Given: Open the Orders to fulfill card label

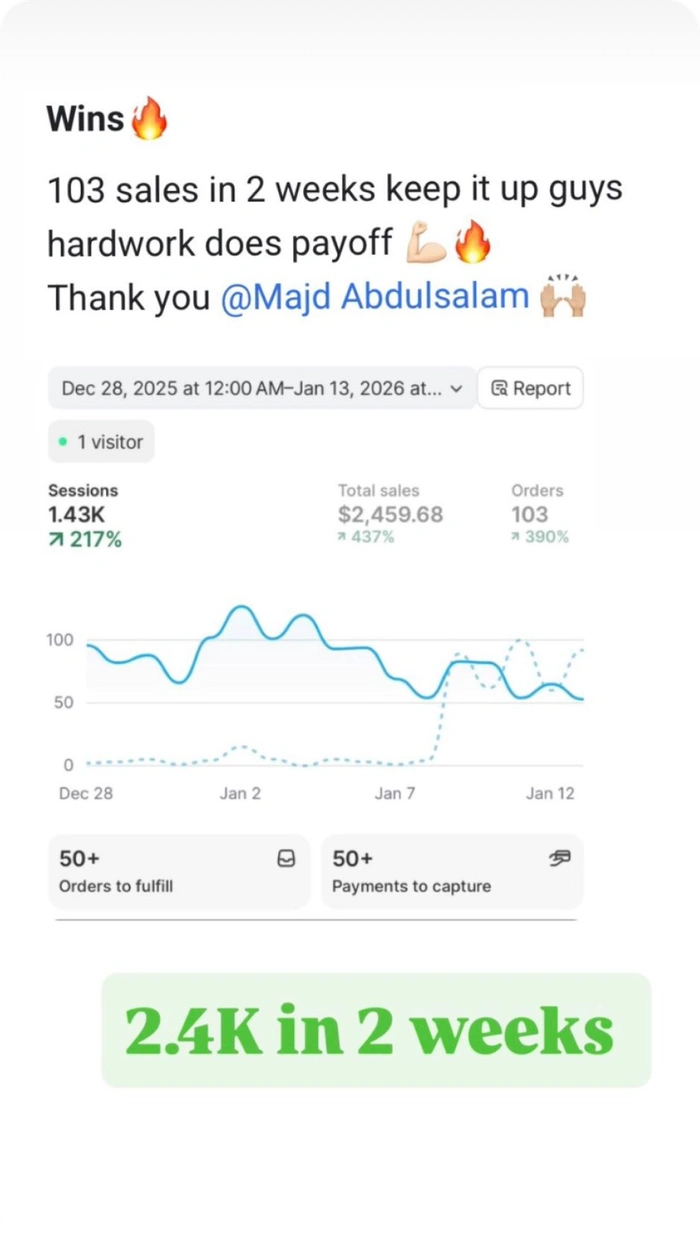Looking at the screenshot, I should pos(116,886).
